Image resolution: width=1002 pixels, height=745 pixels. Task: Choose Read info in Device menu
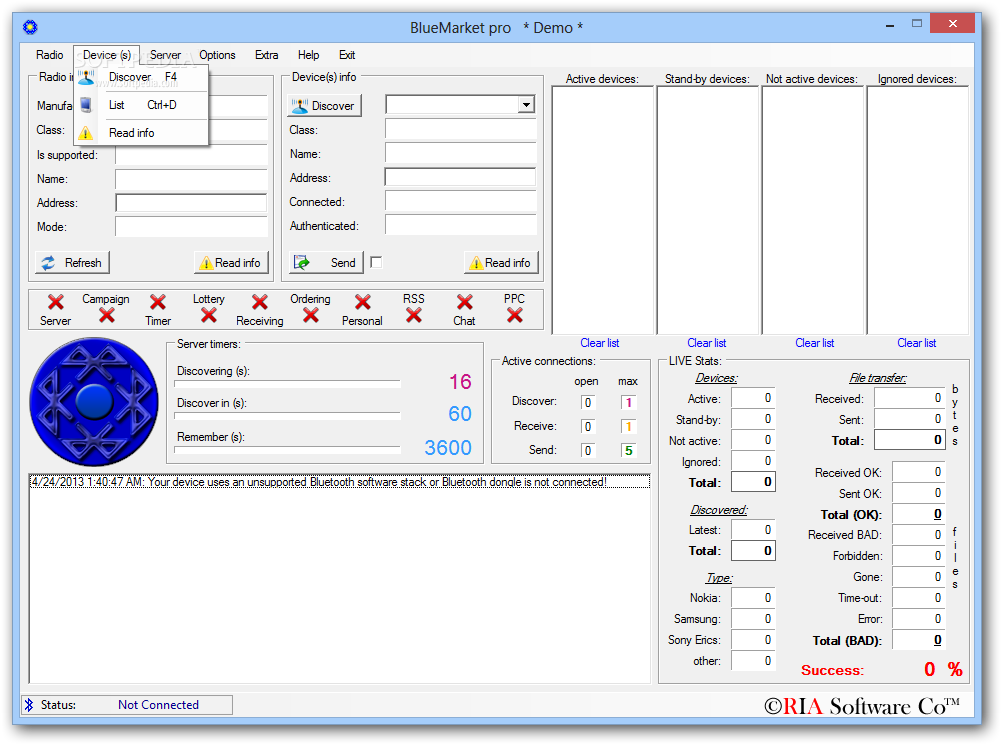tap(141, 133)
